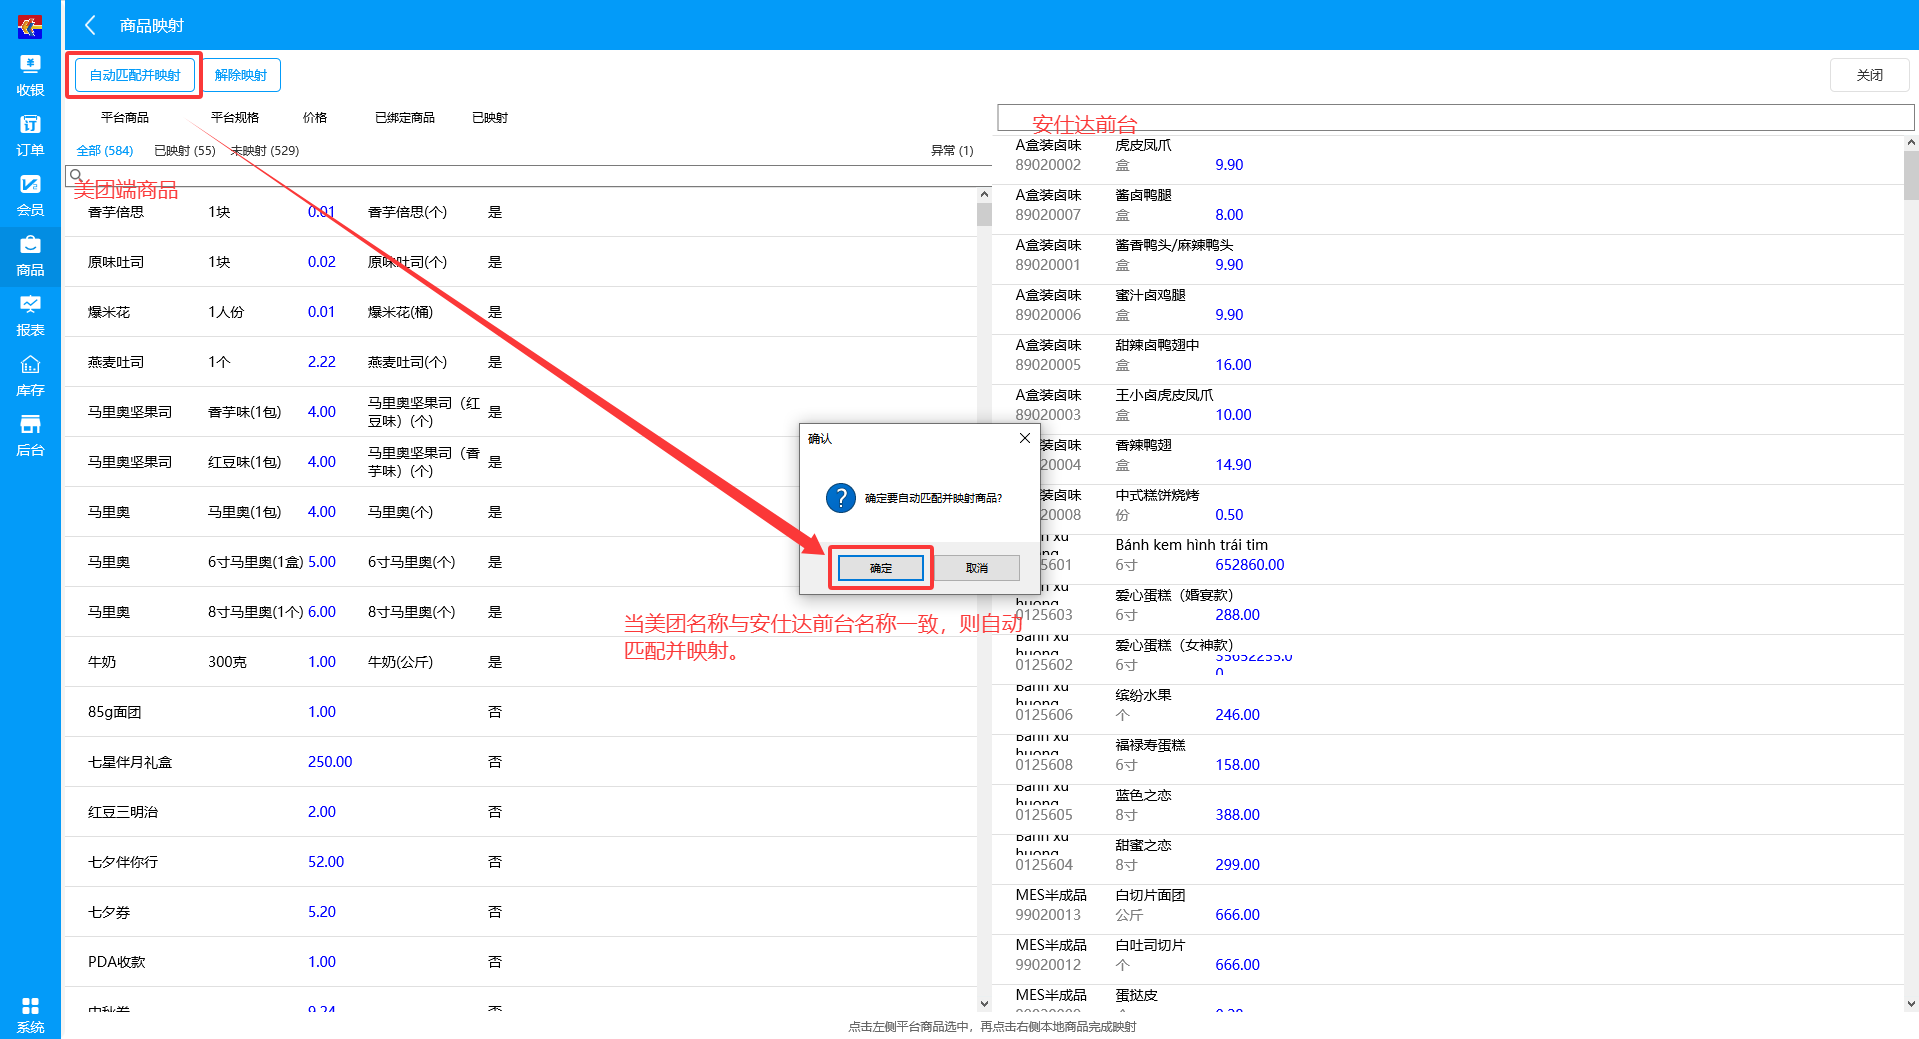Go back using the header arrow
The width and height of the screenshot is (1919, 1039).
point(91,25)
